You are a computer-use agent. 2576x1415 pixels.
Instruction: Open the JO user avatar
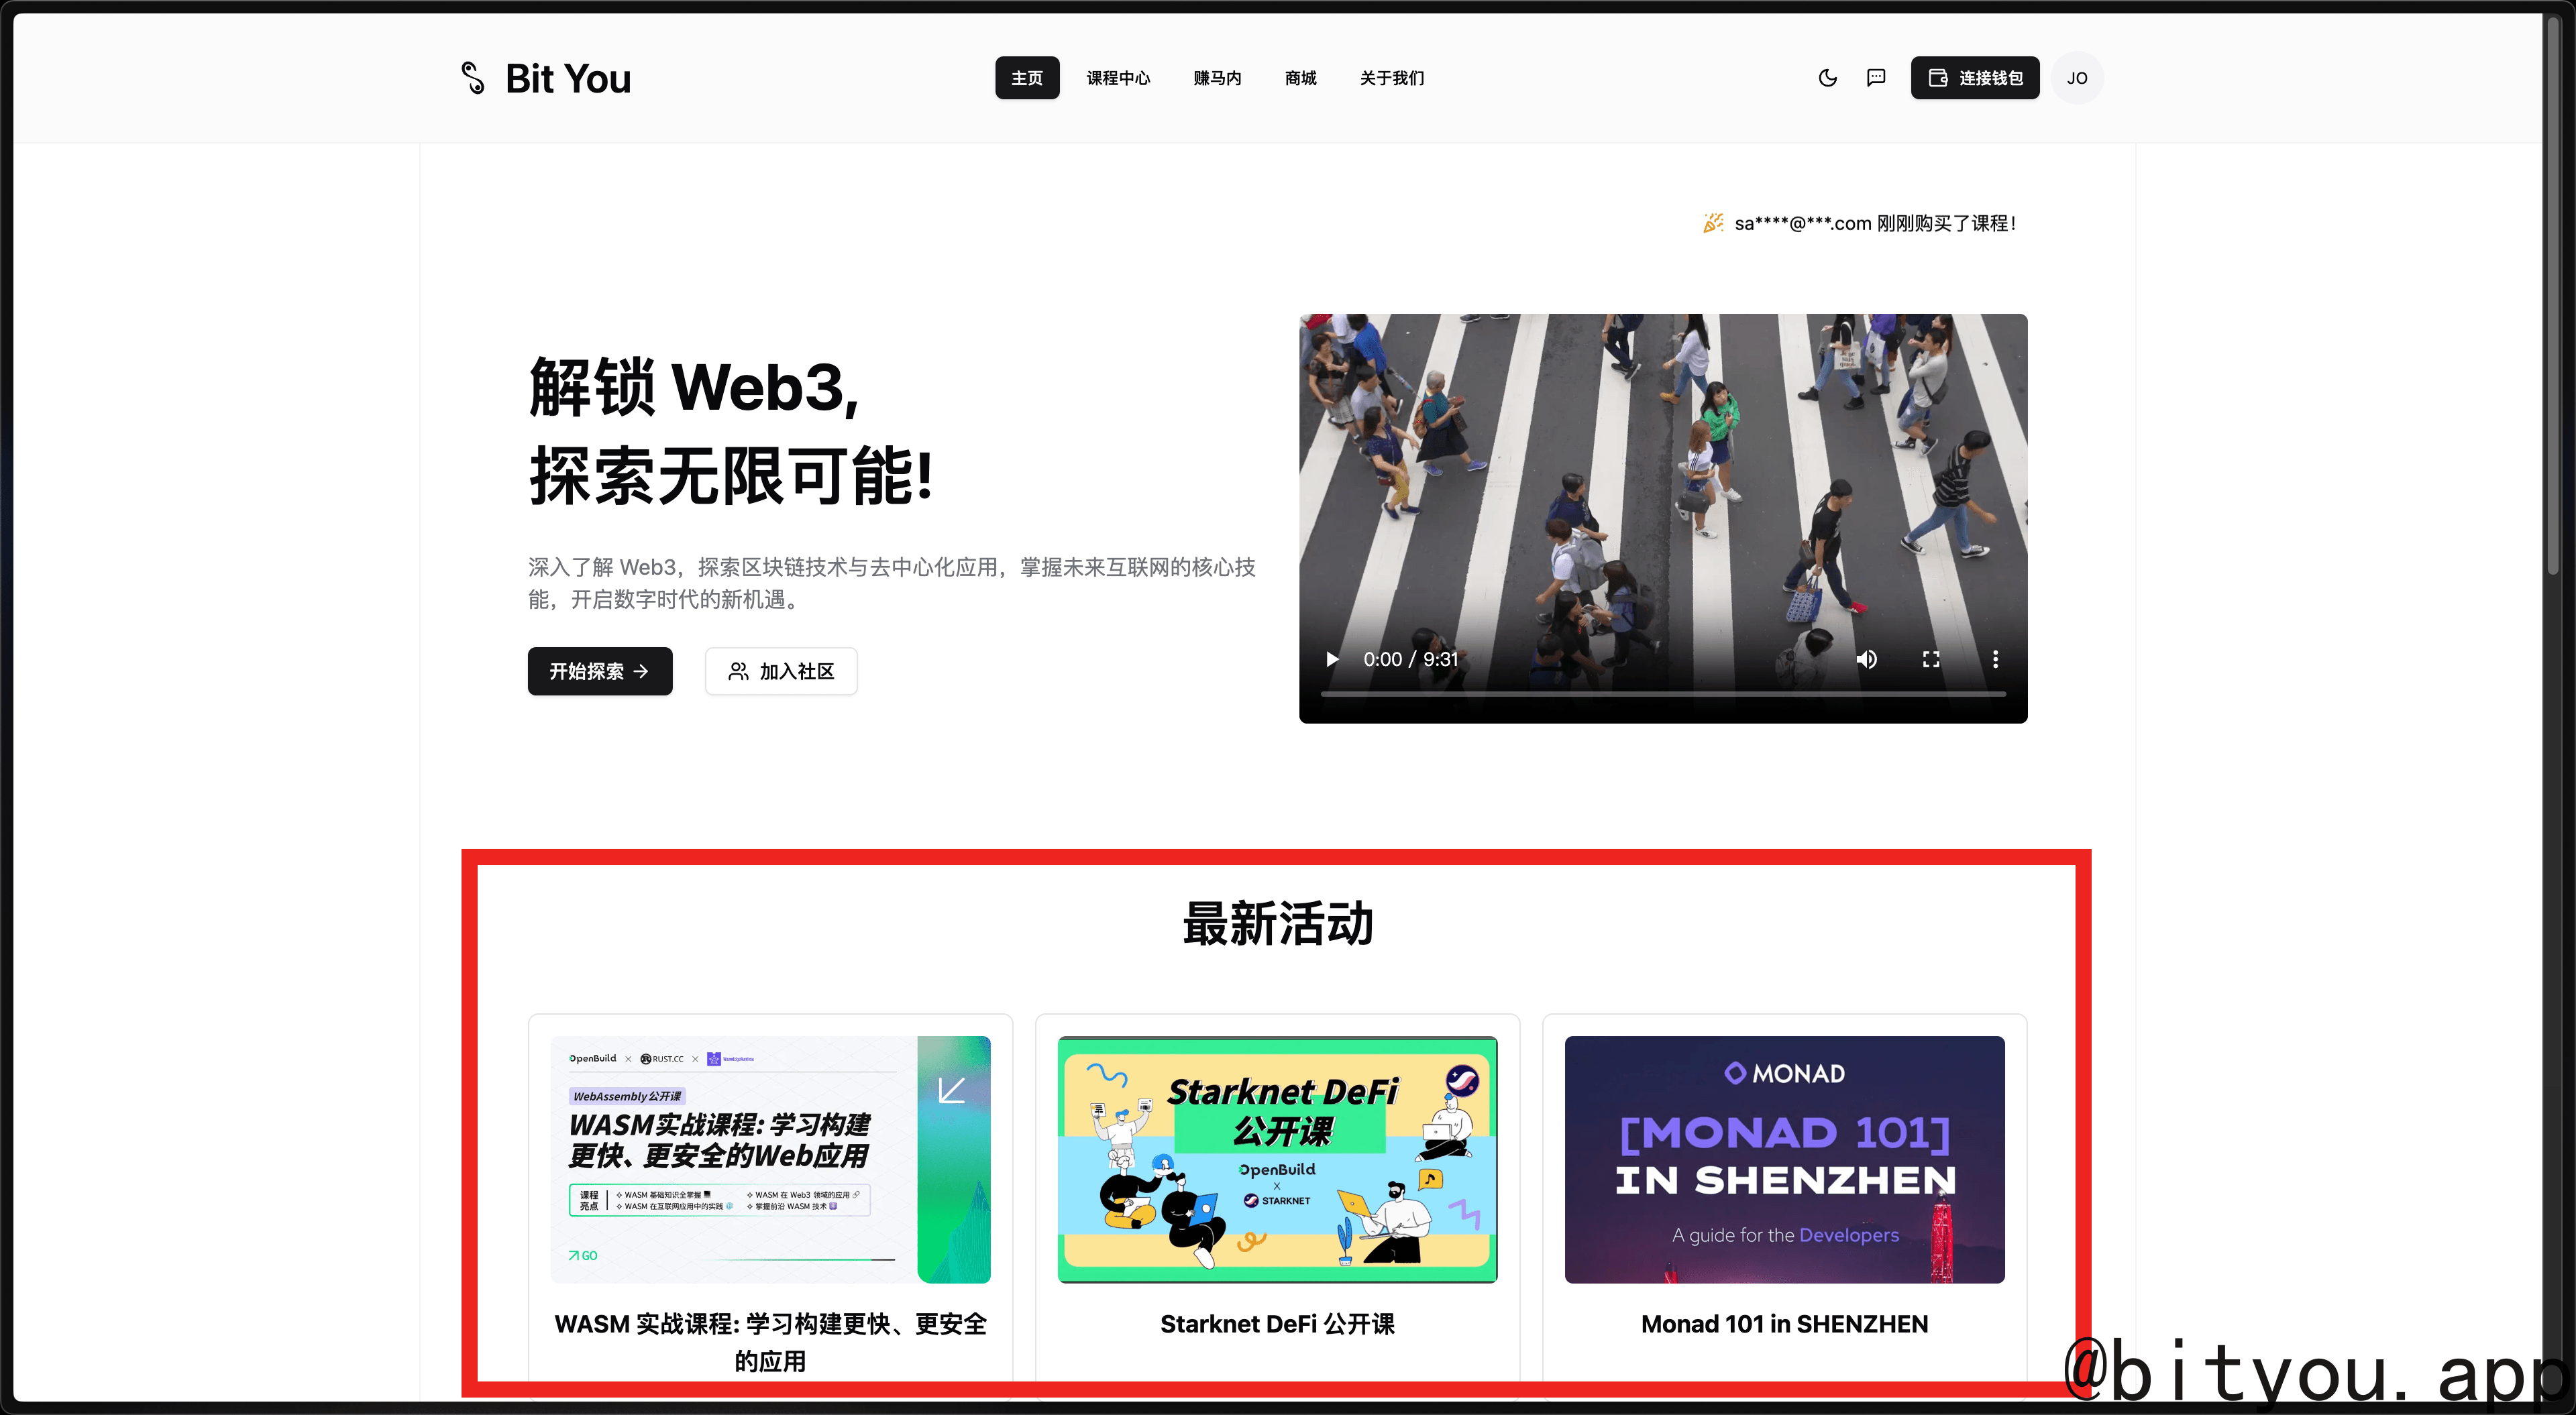[2077, 78]
